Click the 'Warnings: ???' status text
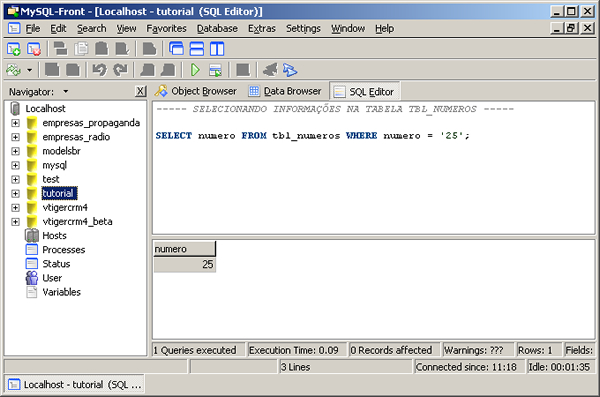 pos(473,350)
